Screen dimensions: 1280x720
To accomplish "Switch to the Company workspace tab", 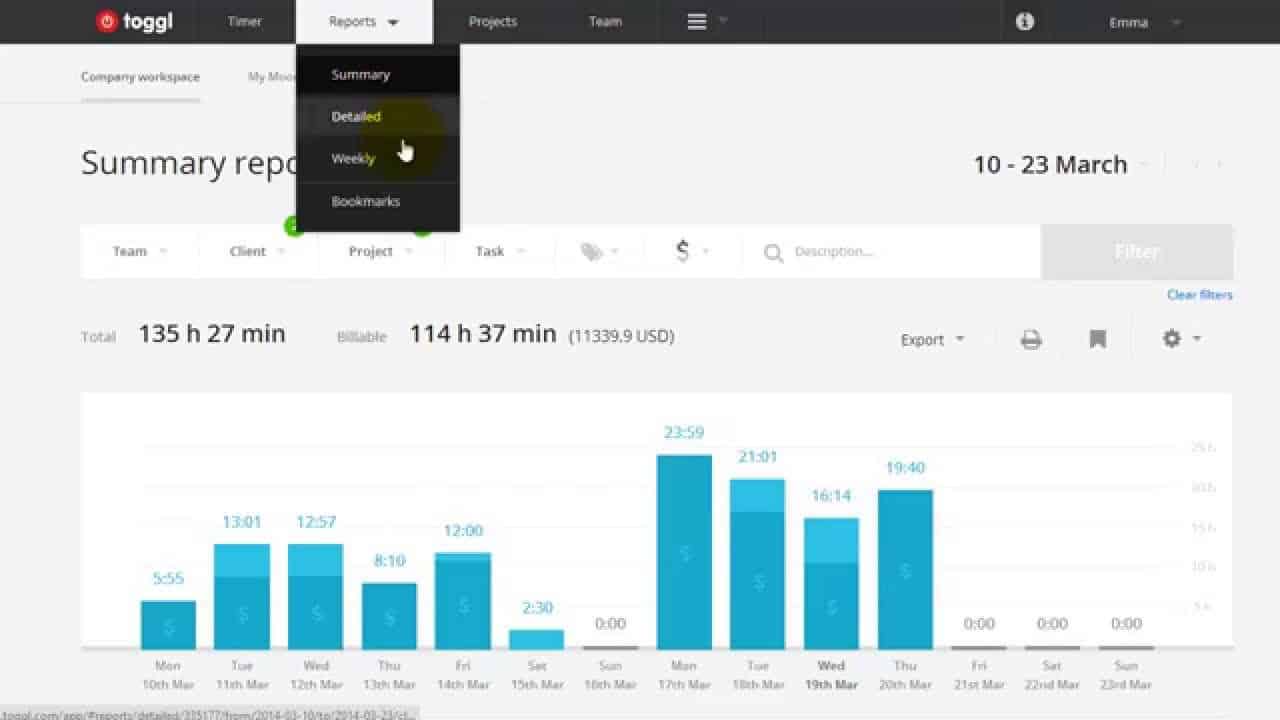I will point(140,76).
